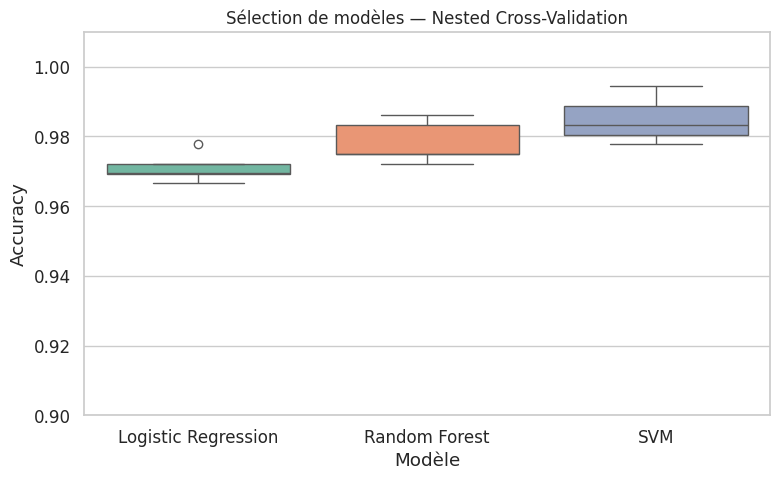Select the Logistic Regression outlier point
Image resolution: width=780 pixels, height=480 pixels.
pyautogui.click(x=198, y=144)
